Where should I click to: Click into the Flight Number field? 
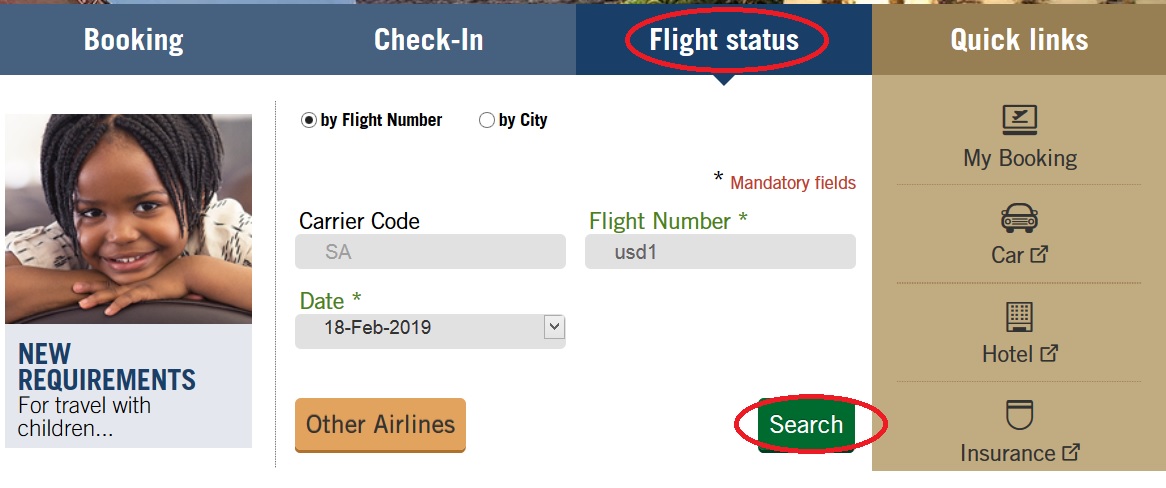click(720, 252)
